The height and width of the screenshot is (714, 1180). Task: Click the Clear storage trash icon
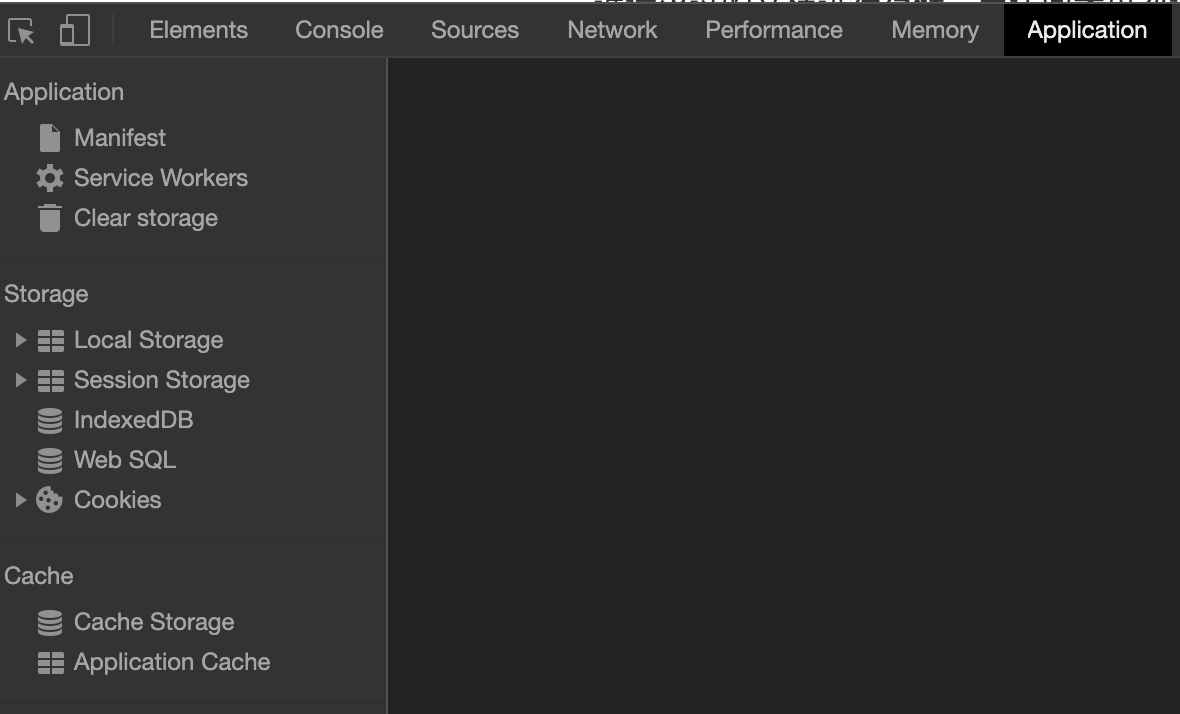point(49,218)
